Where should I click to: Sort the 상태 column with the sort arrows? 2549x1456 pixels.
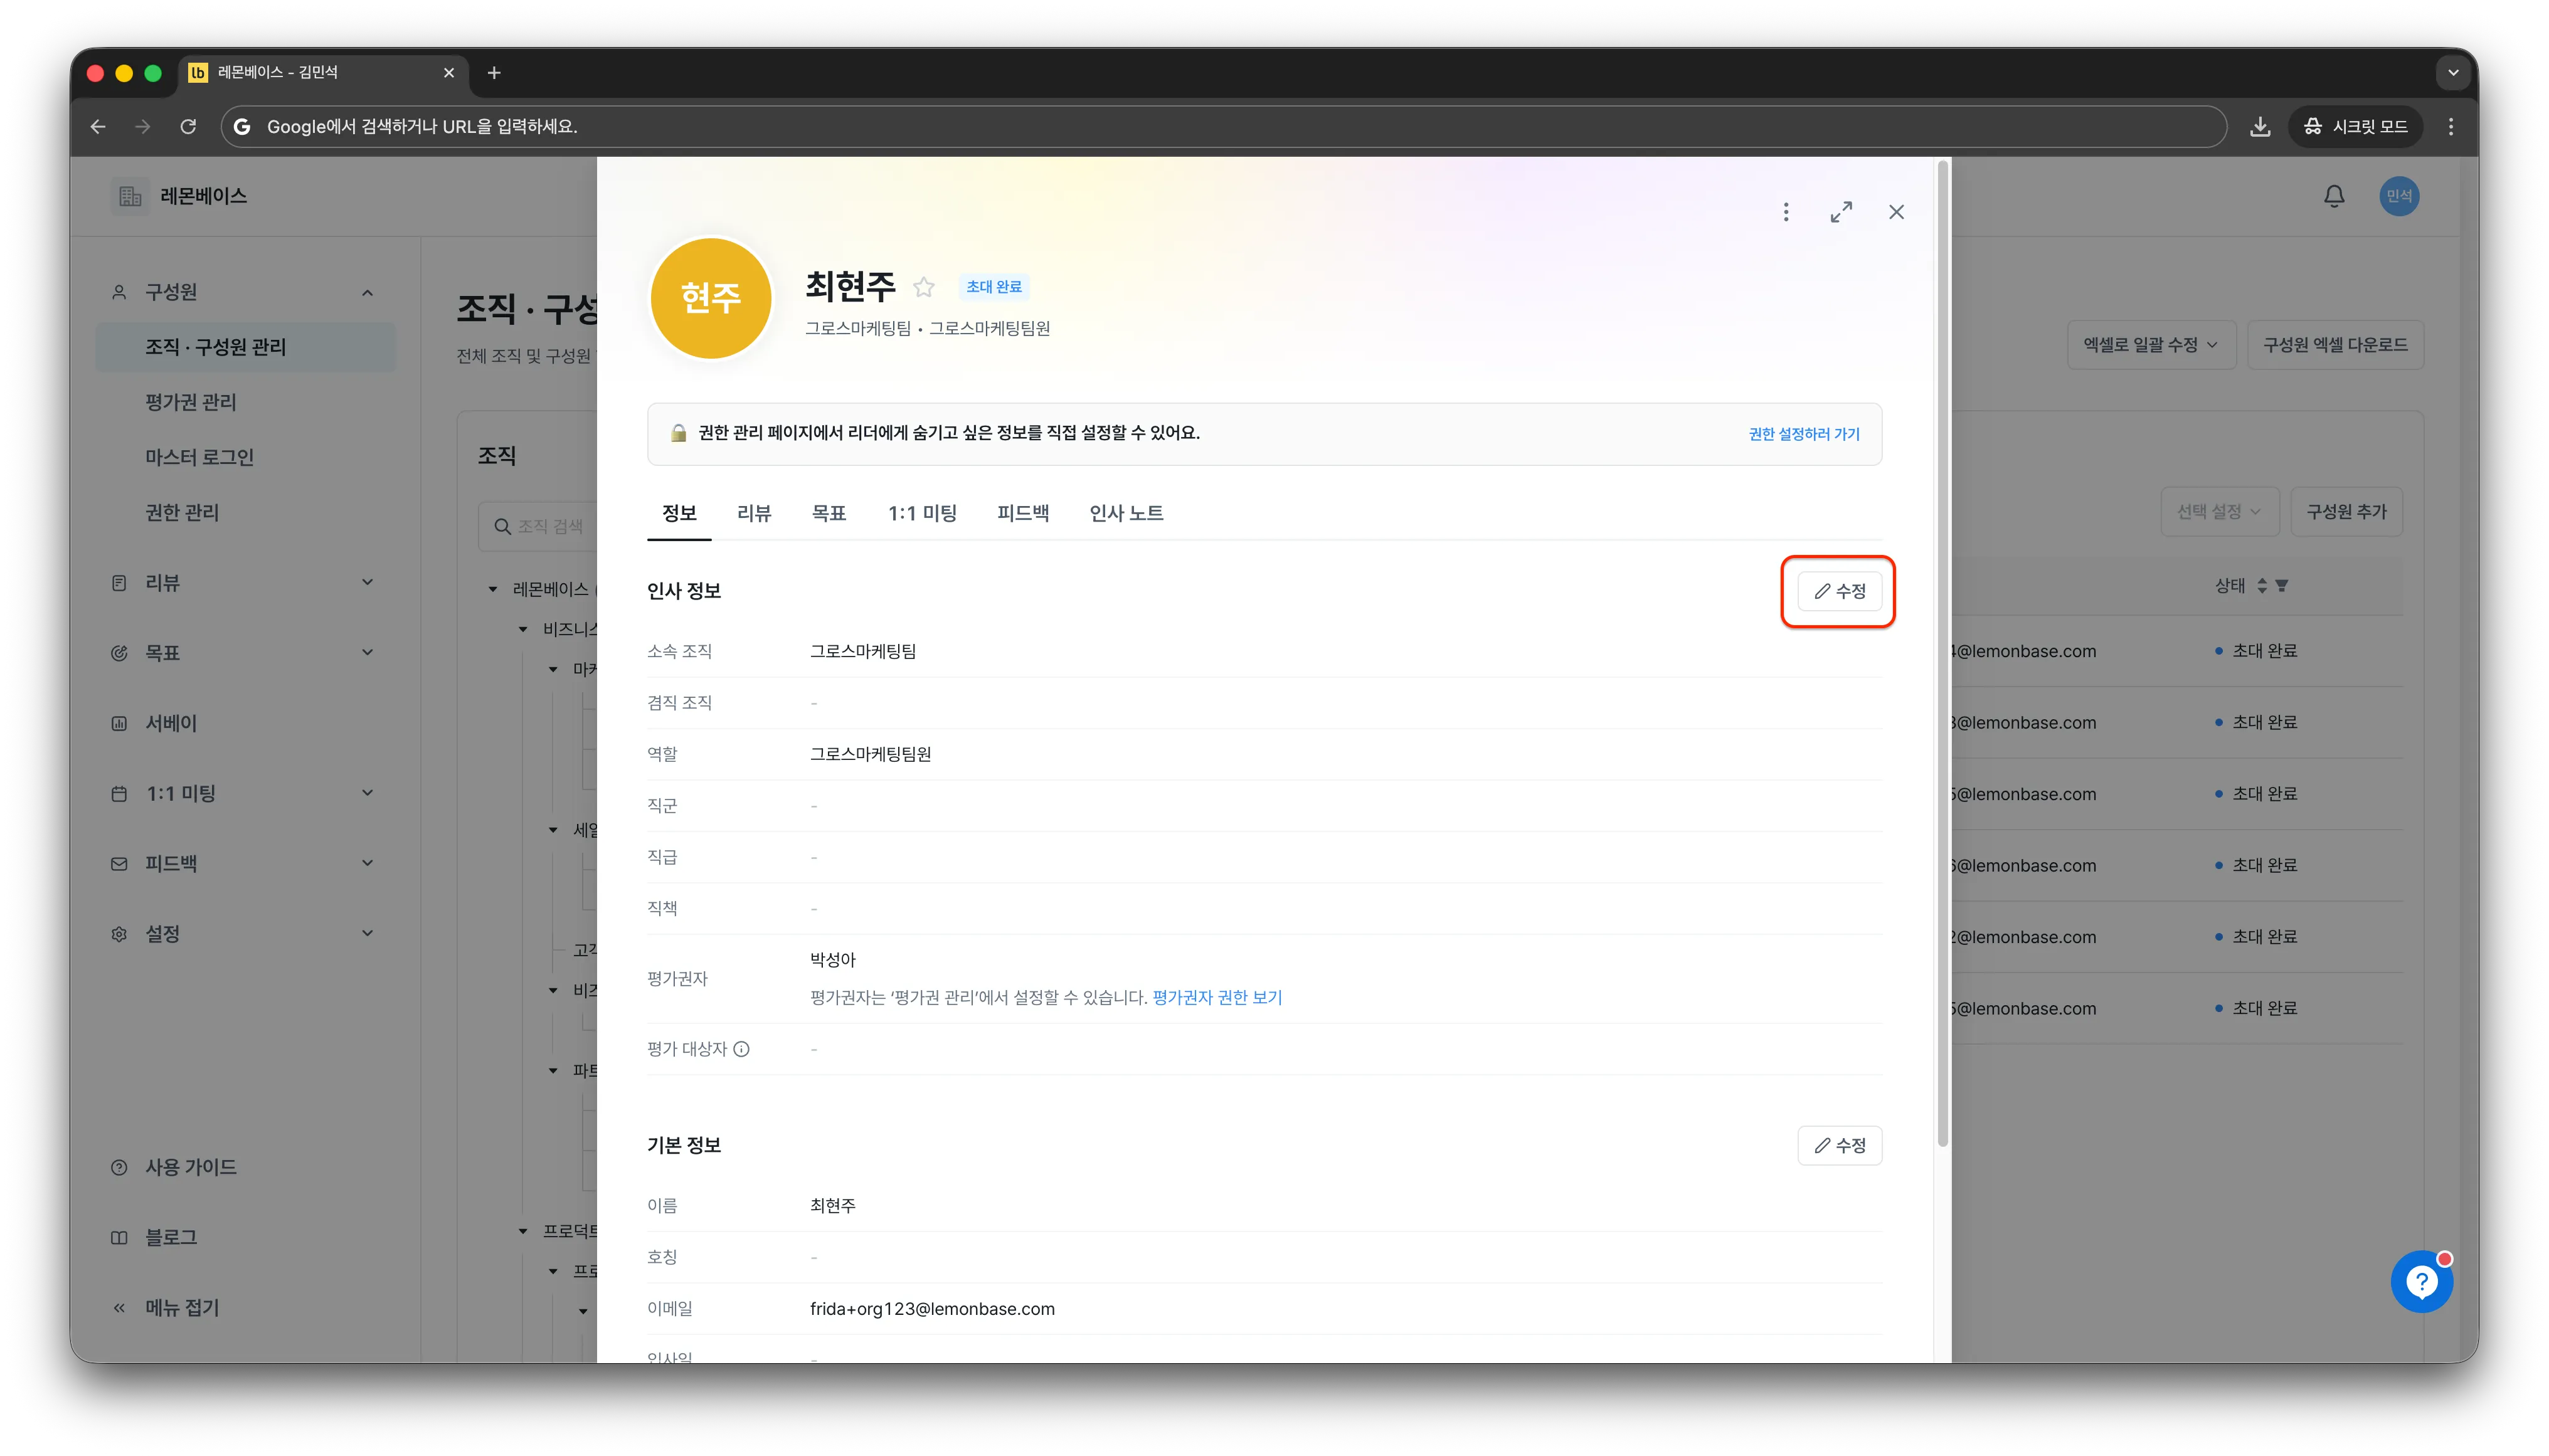(x=2261, y=586)
